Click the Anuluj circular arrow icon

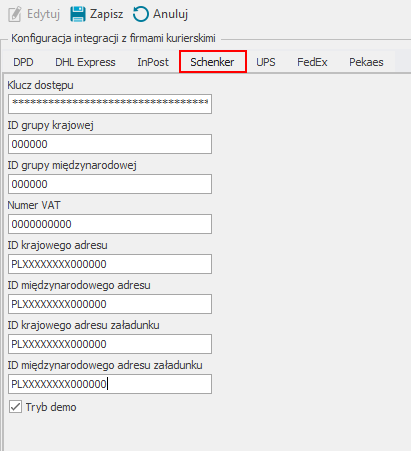tap(141, 14)
